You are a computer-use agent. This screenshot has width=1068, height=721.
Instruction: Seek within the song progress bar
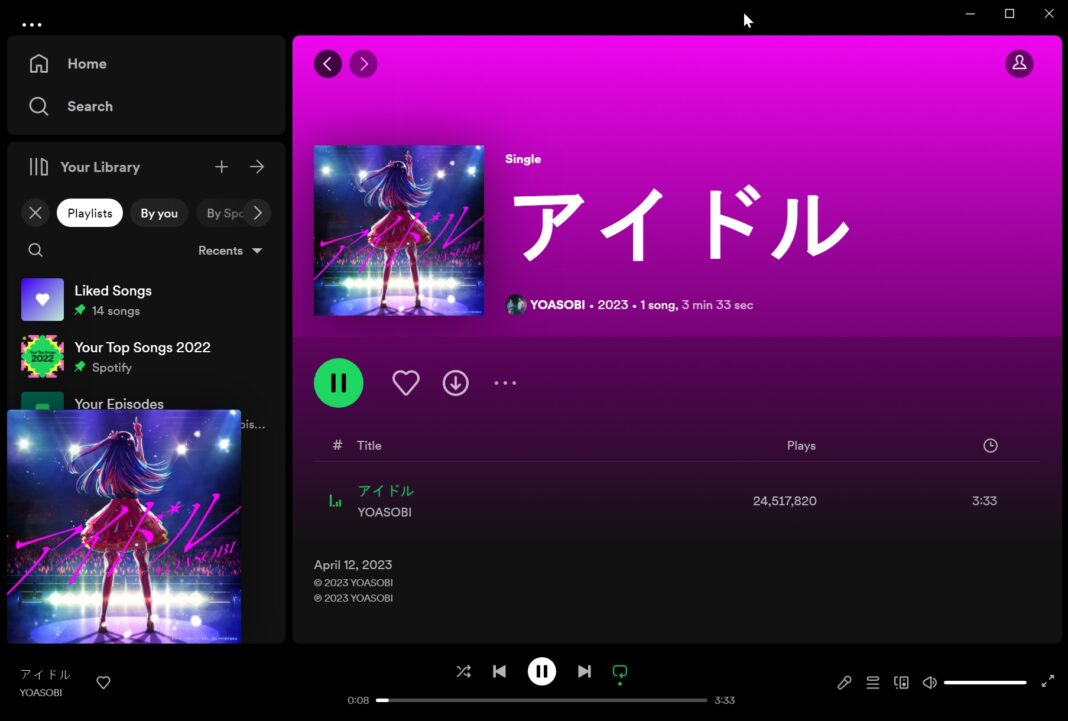click(x=541, y=700)
